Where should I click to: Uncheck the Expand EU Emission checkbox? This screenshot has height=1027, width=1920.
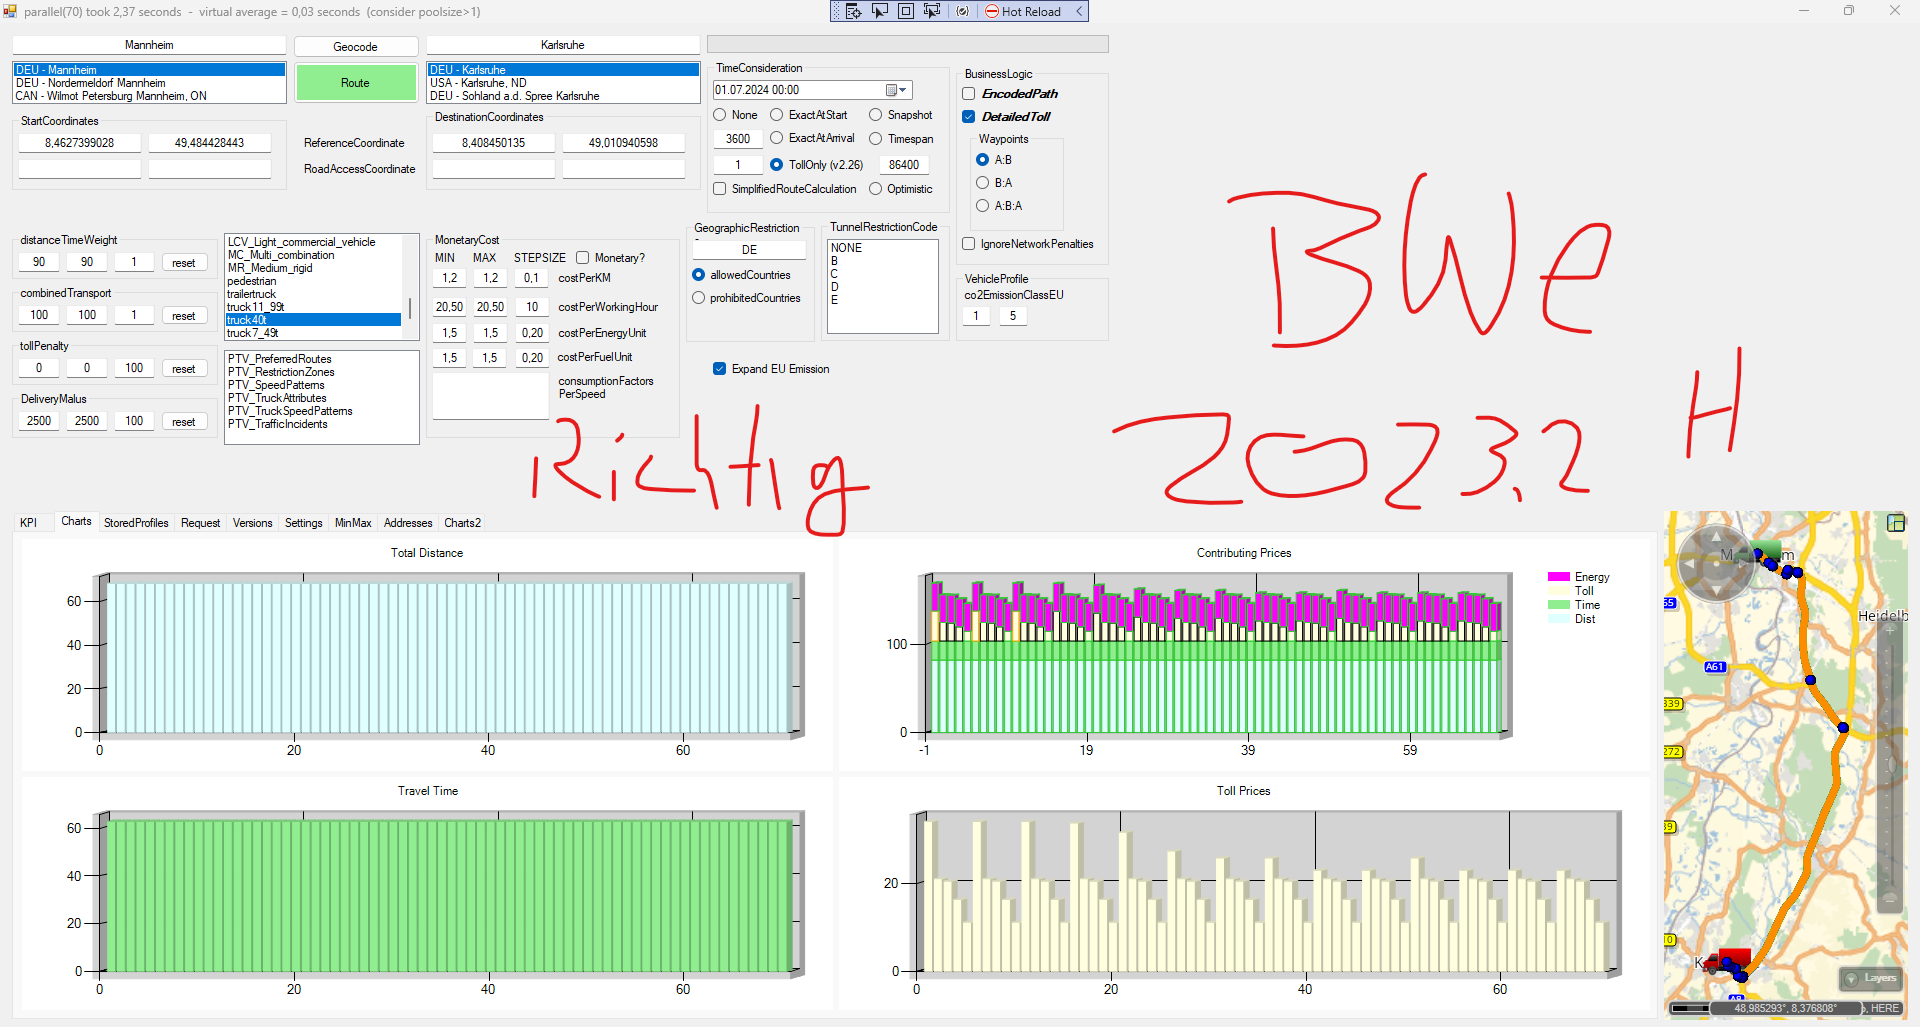[x=719, y=369]
